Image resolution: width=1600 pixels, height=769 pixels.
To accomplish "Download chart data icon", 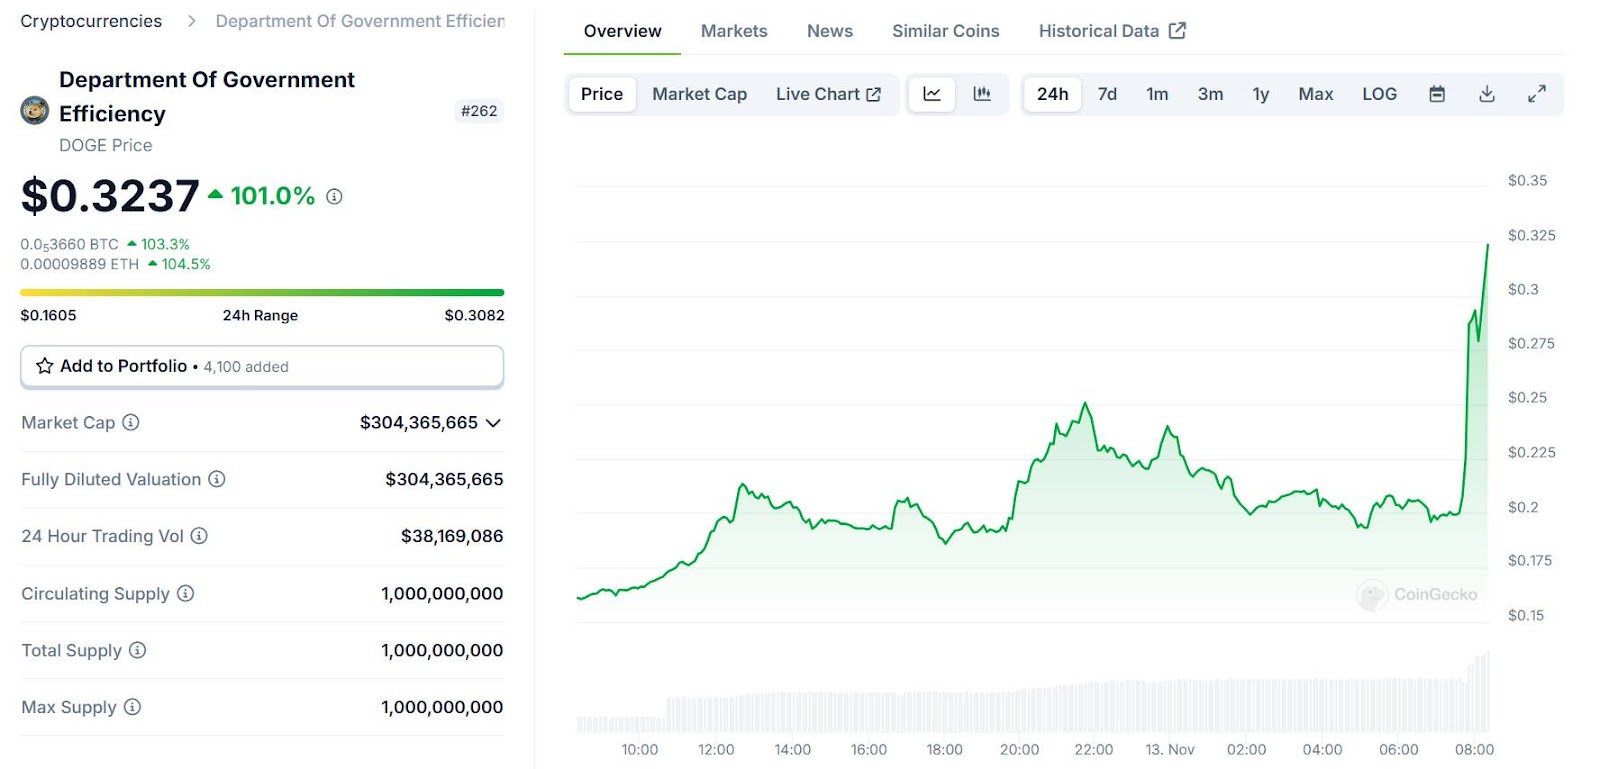I will [1487, 94].
